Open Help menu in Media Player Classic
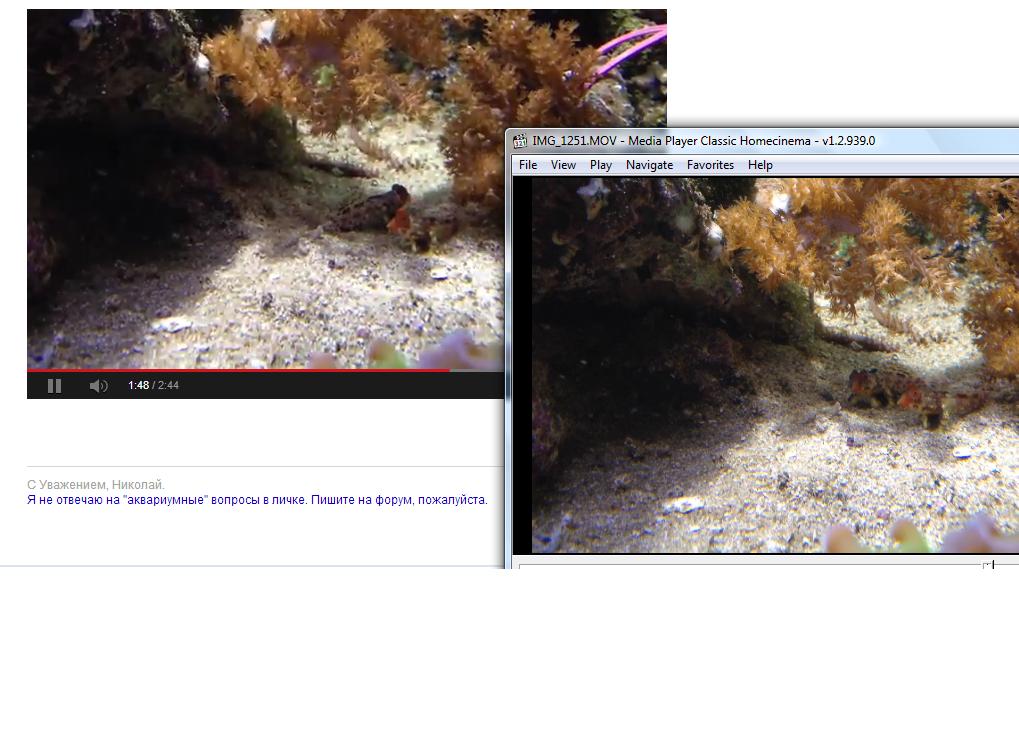The height and width of the screenshot is (735, 1019). pyautogui.click(x=760, y=165)
